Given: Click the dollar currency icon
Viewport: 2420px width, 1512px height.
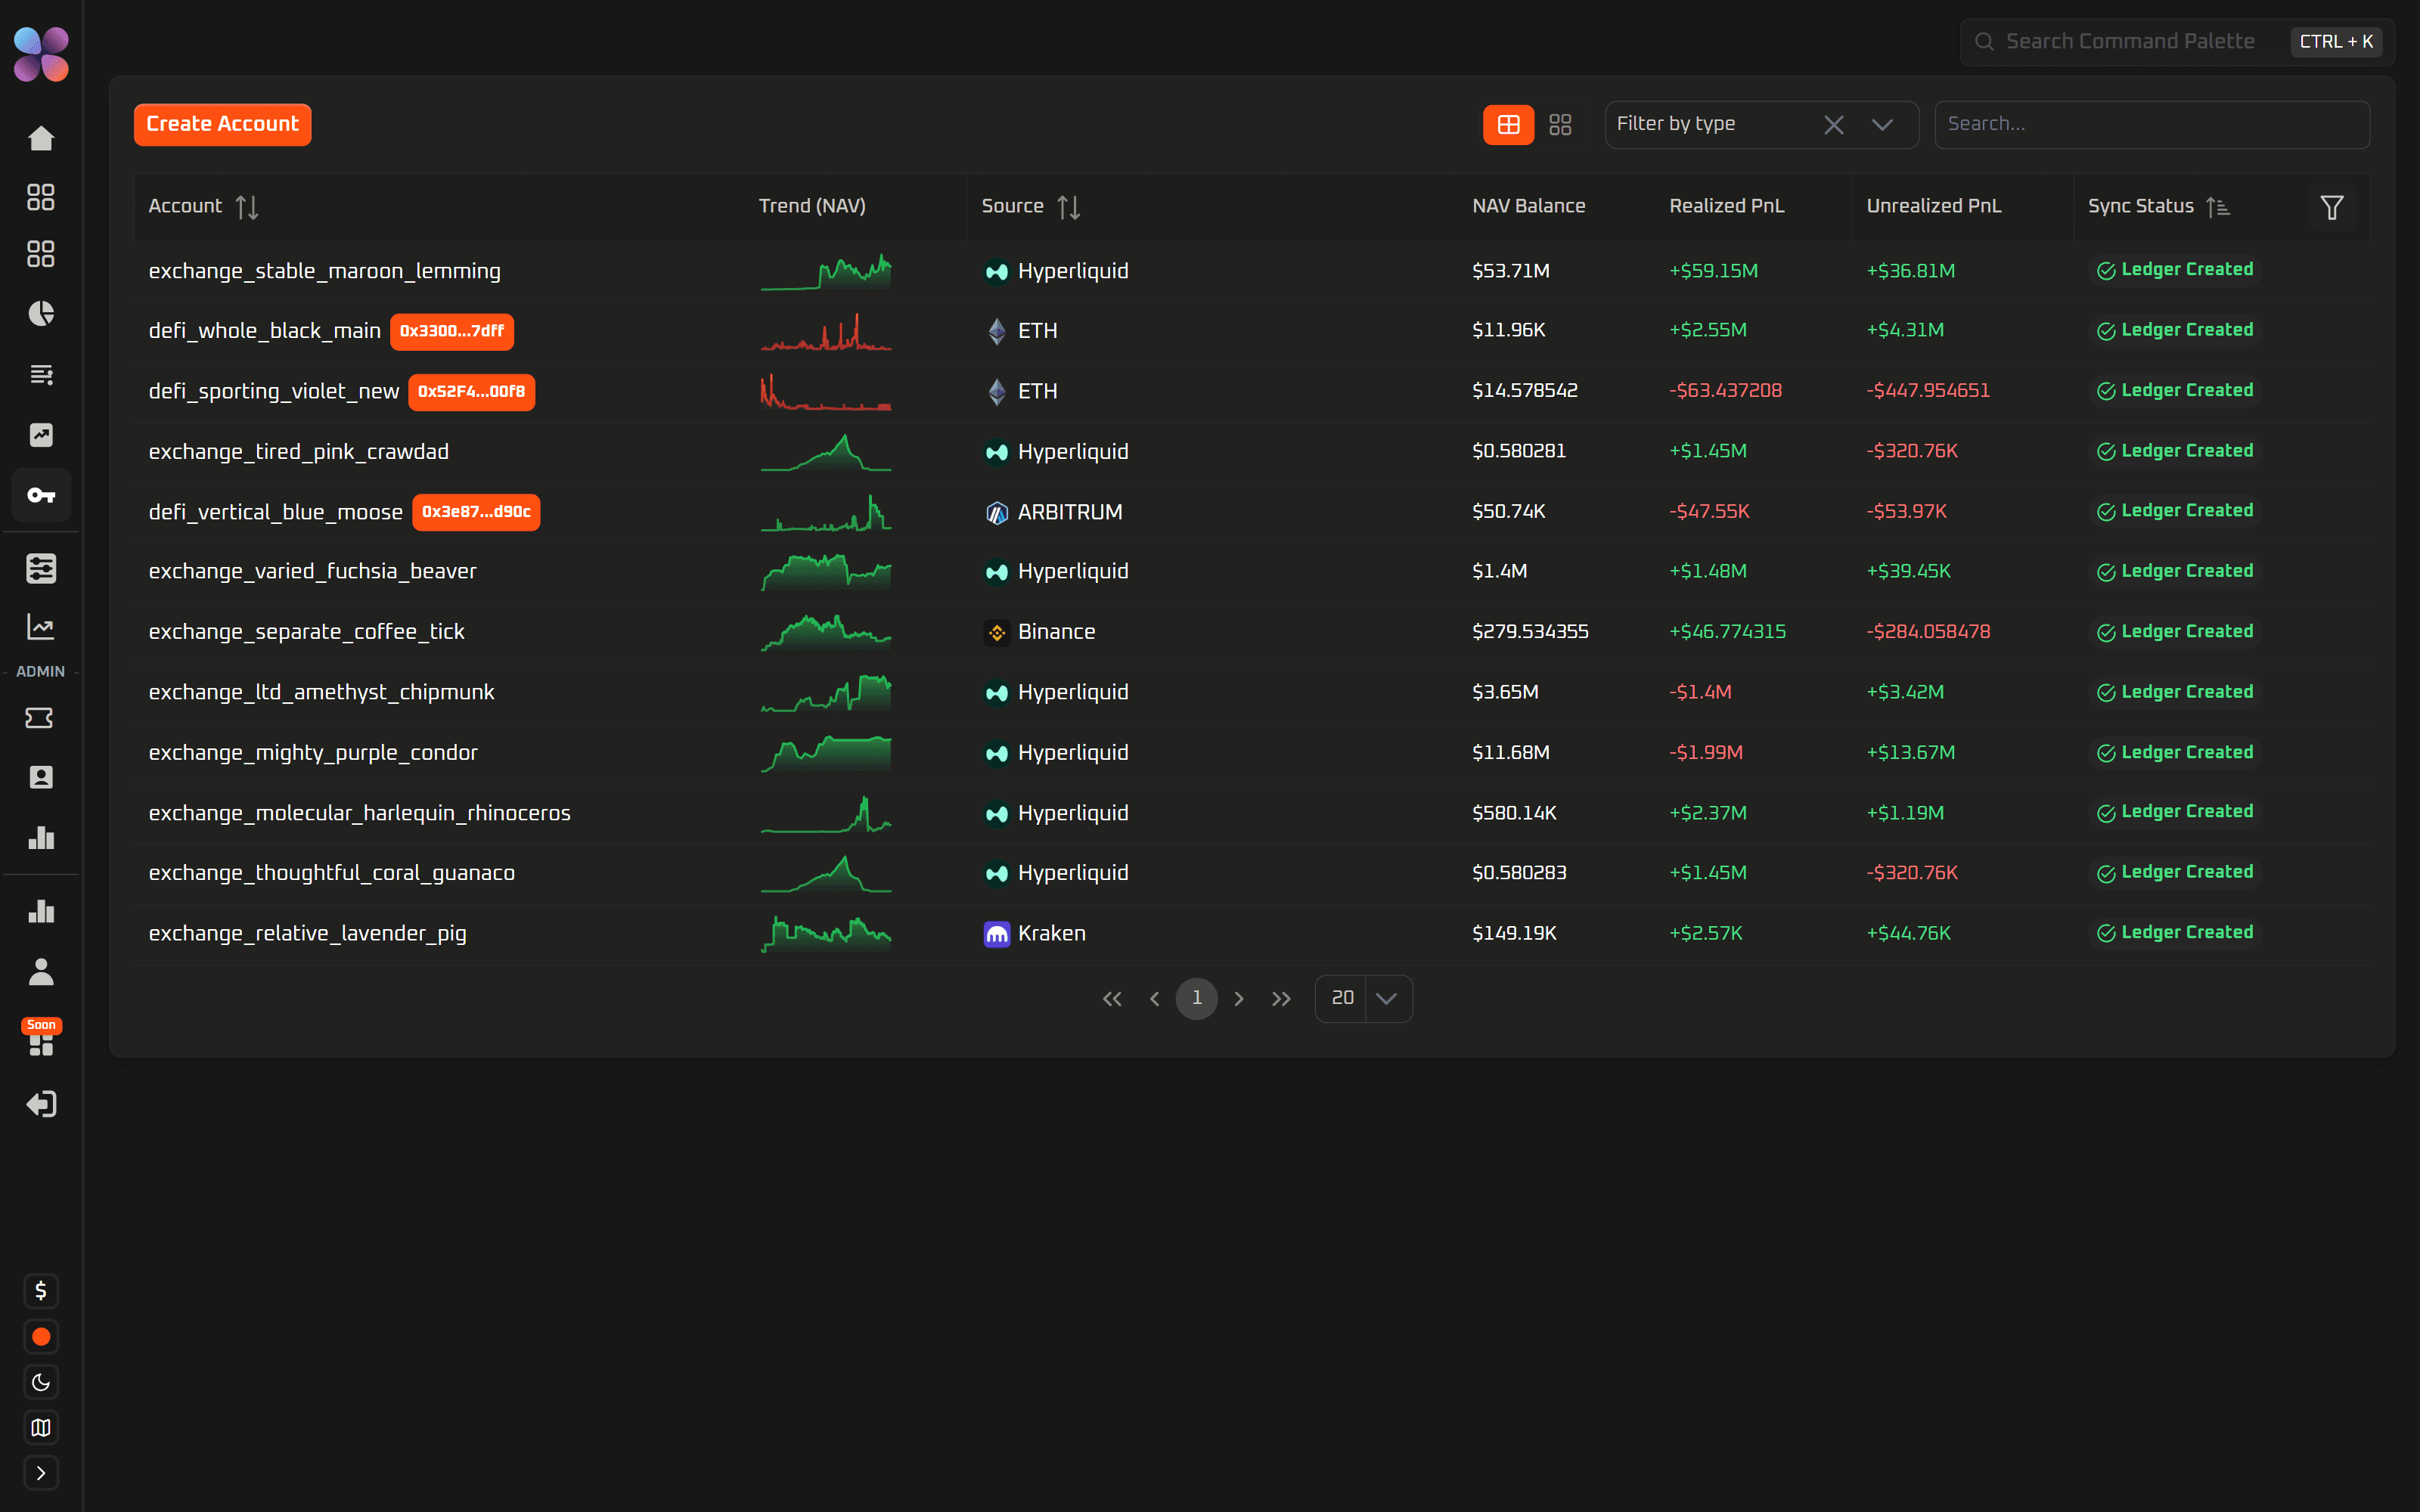Looking at the screenshot, I should 41,1291.
